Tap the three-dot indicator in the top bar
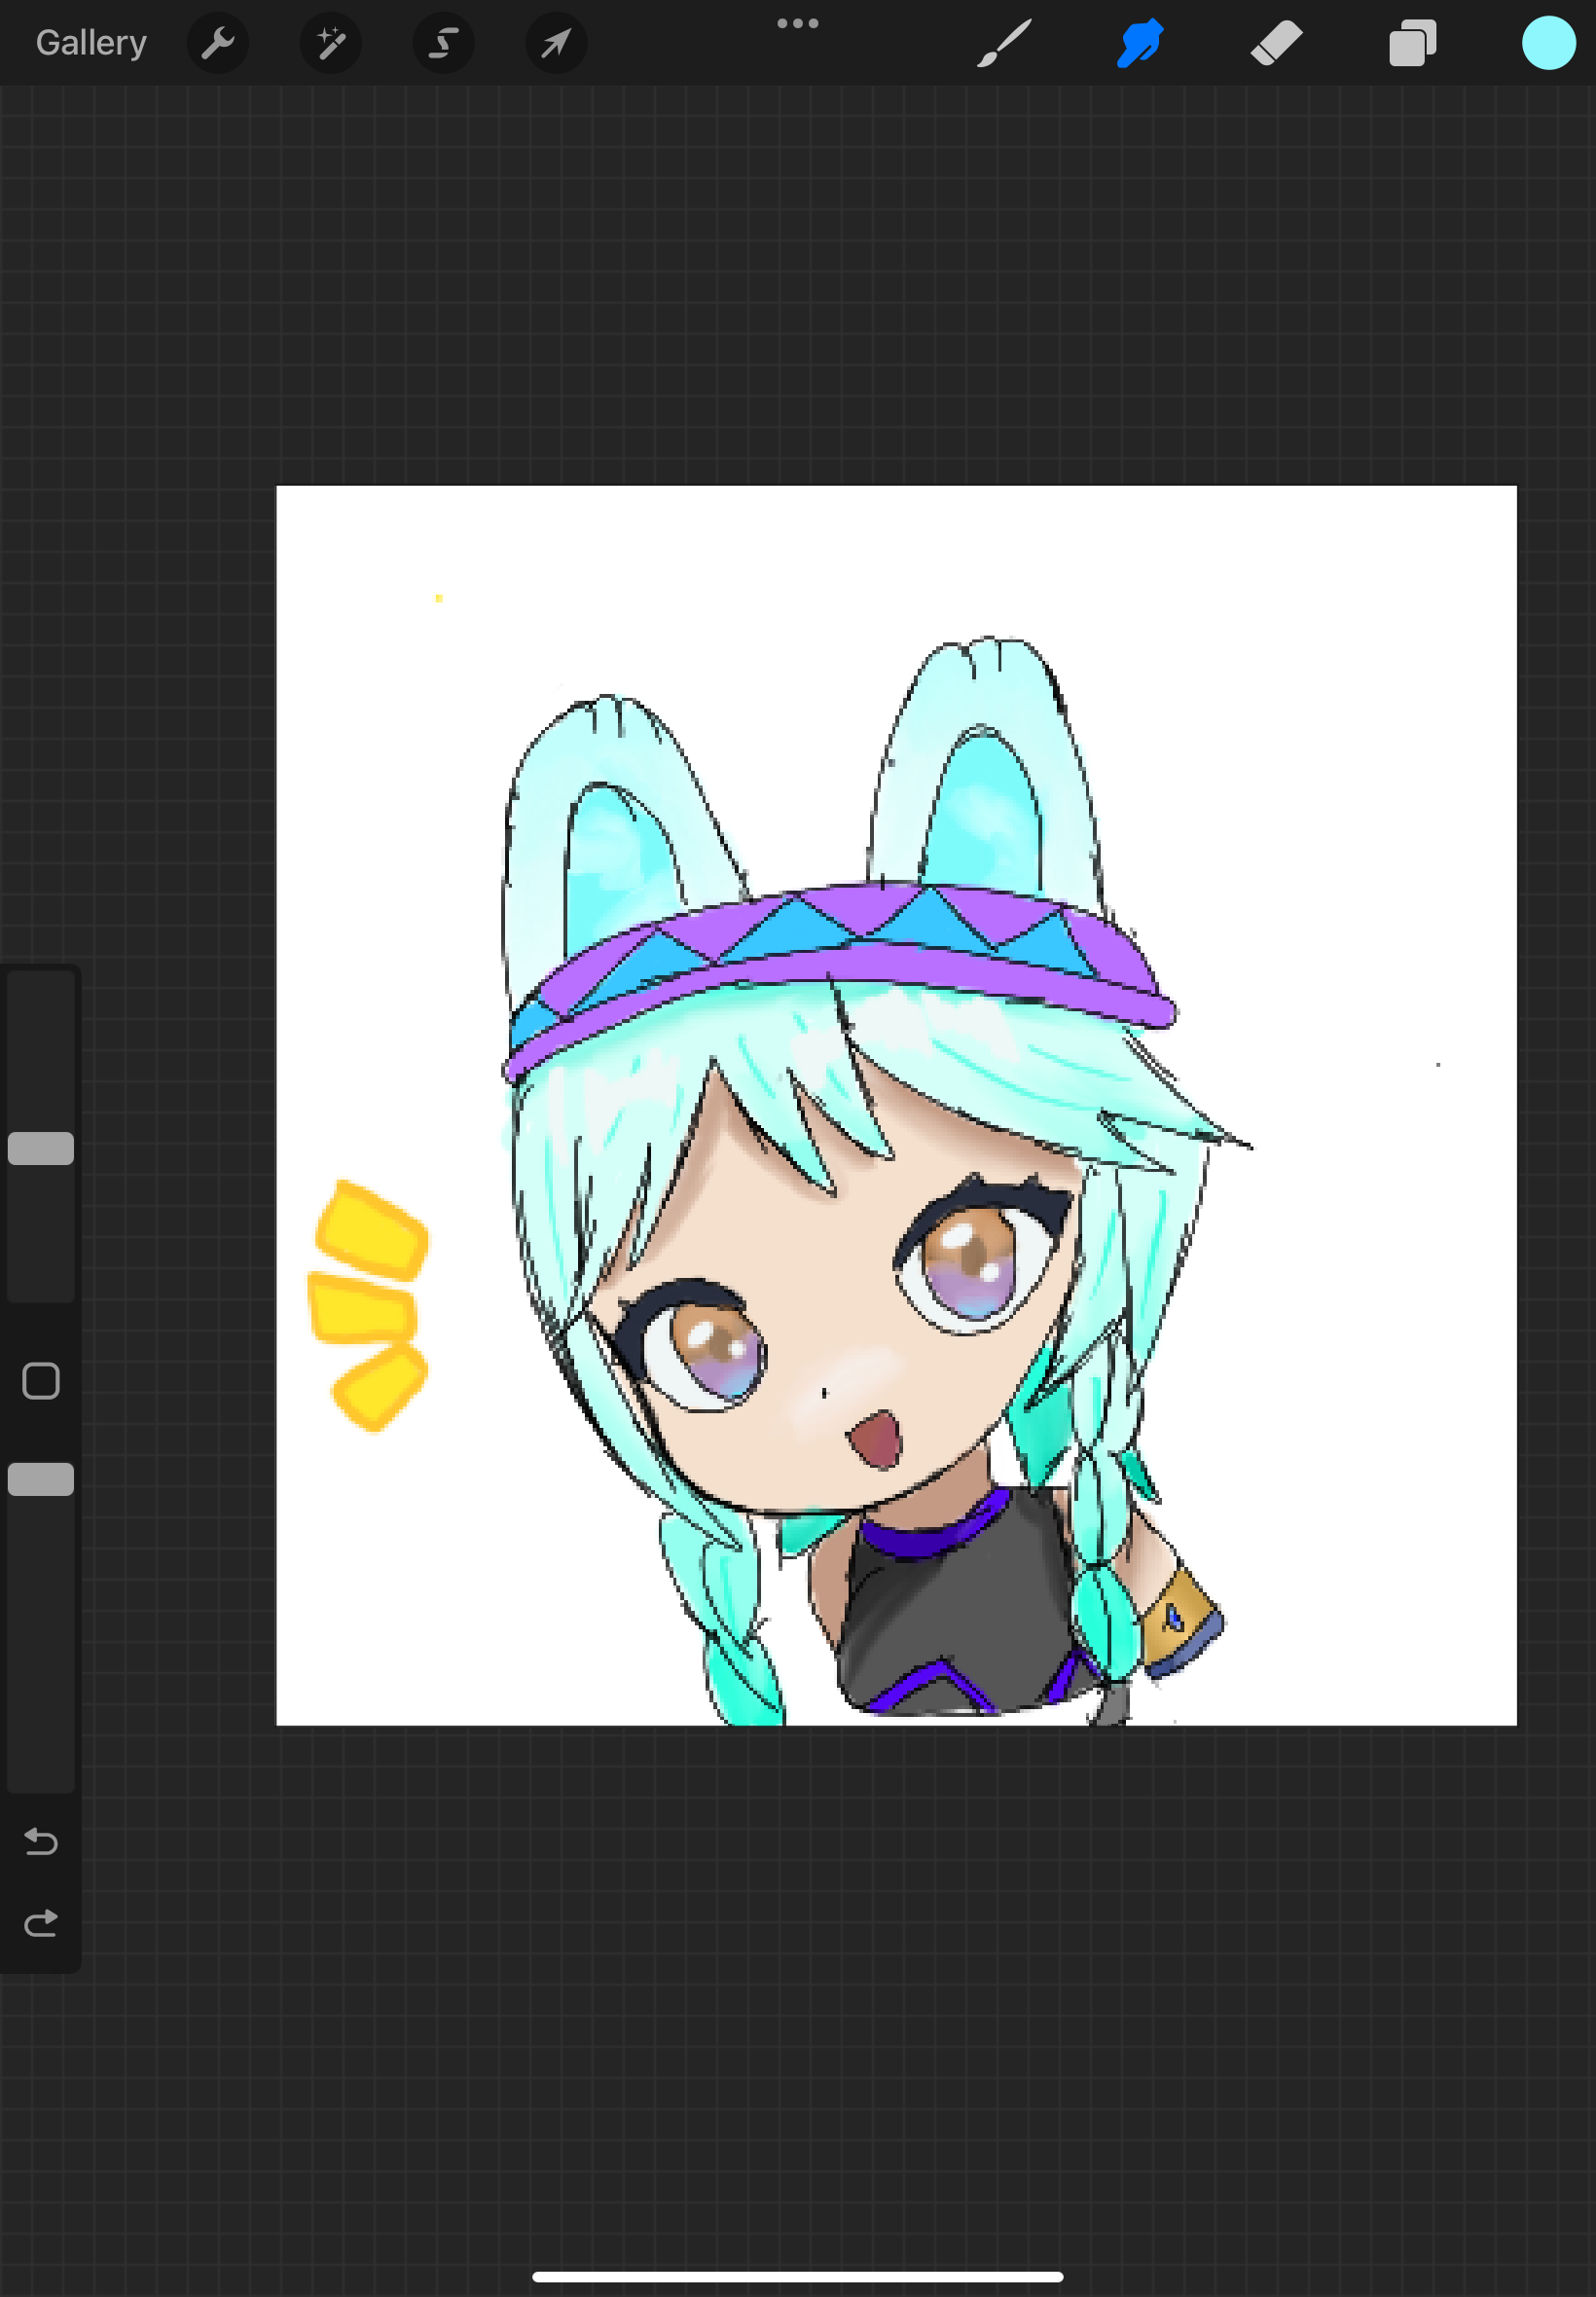Screen dimensions: 1596x2297 point(797,21)
